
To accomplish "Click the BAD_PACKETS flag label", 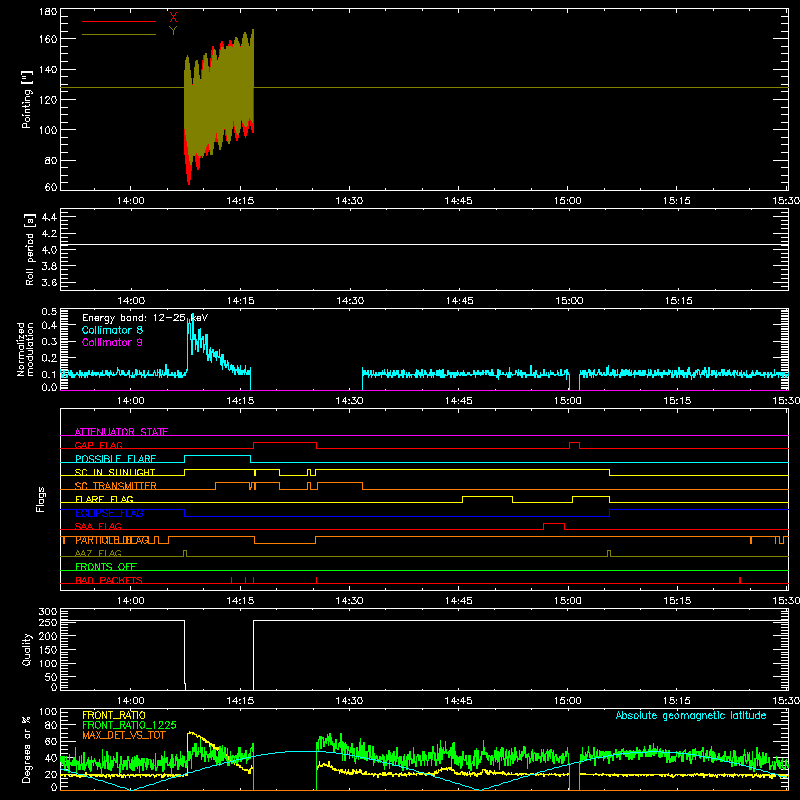I will [x=109, y=580].
